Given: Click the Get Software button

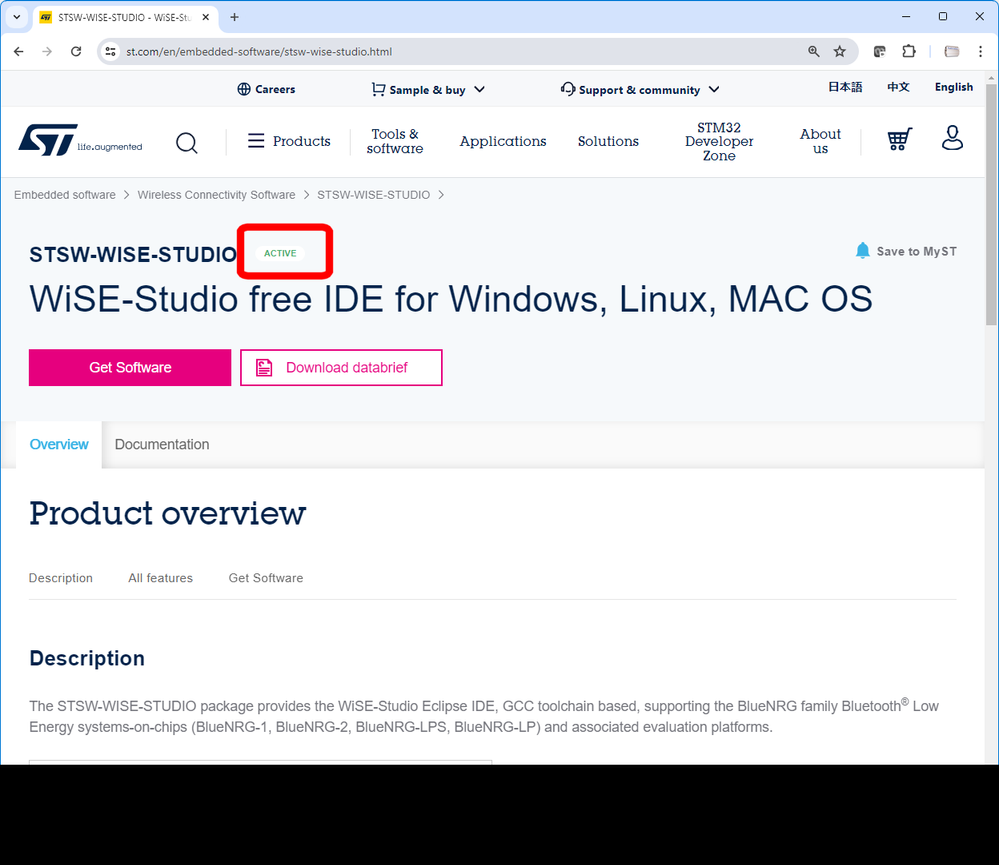Looking at the screenshot, I should [130, 368].
